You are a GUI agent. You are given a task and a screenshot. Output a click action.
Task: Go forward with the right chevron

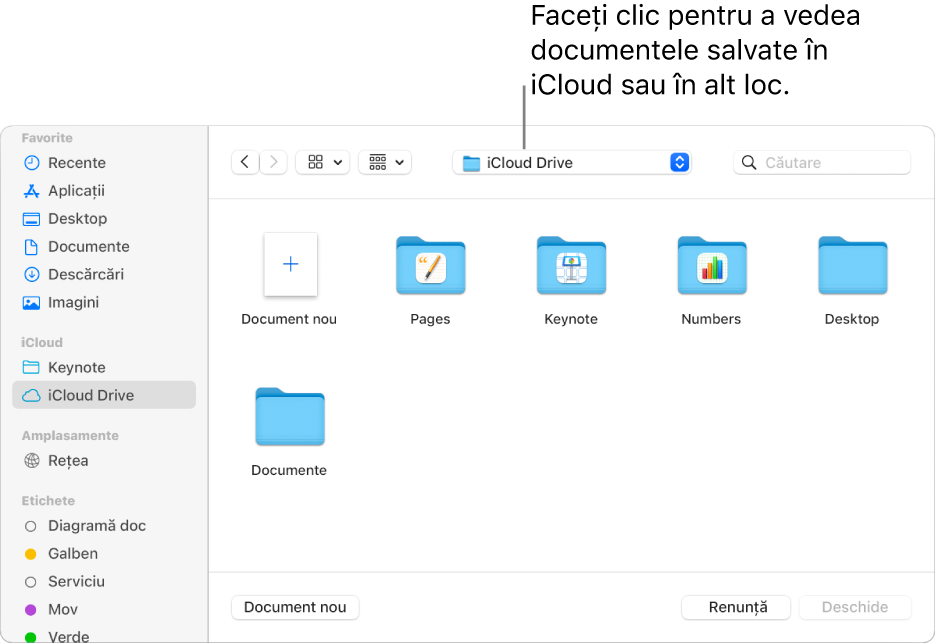(274, 162)
